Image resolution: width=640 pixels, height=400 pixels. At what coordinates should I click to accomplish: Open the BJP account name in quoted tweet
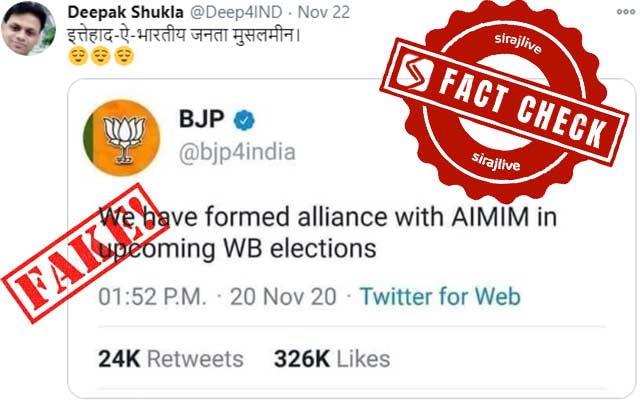click(x=202, y=119)
